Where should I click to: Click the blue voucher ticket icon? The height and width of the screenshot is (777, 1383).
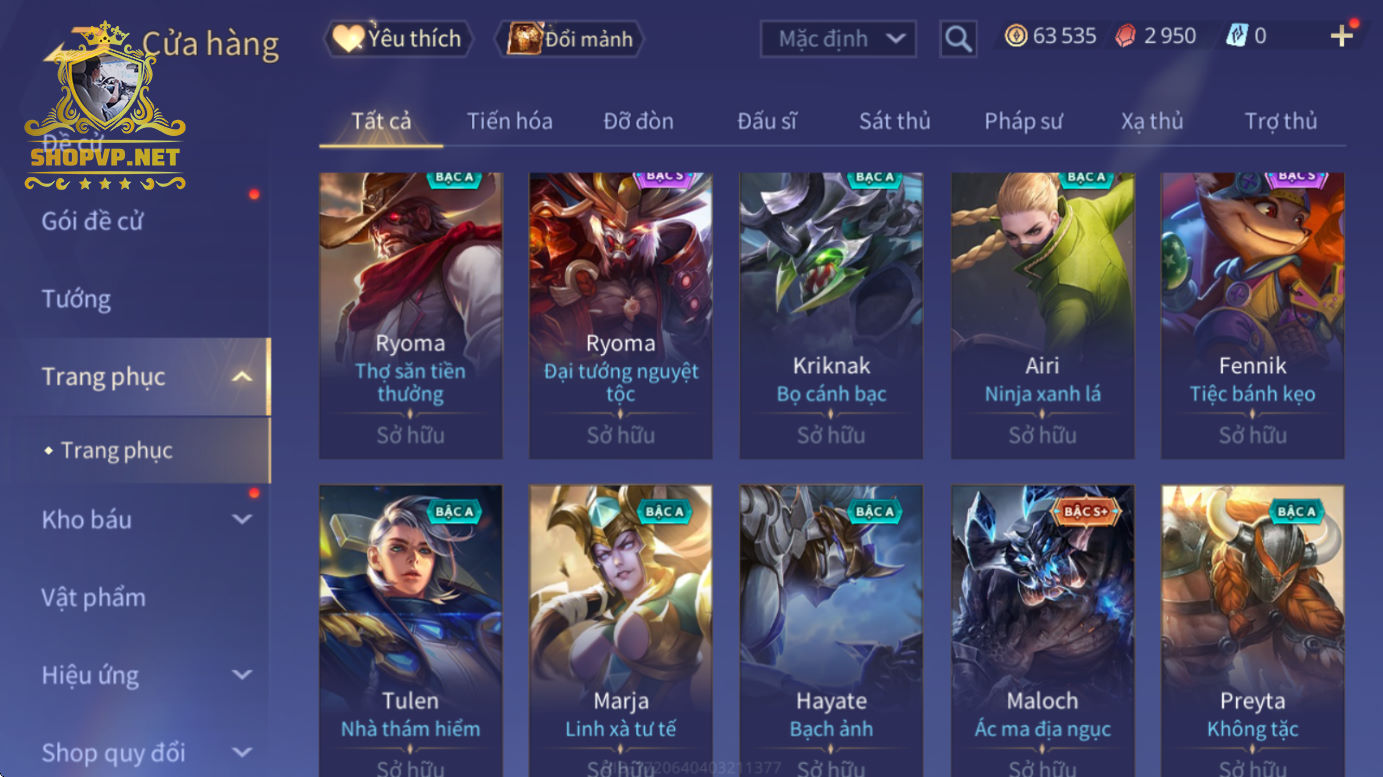coord(1237,36)
